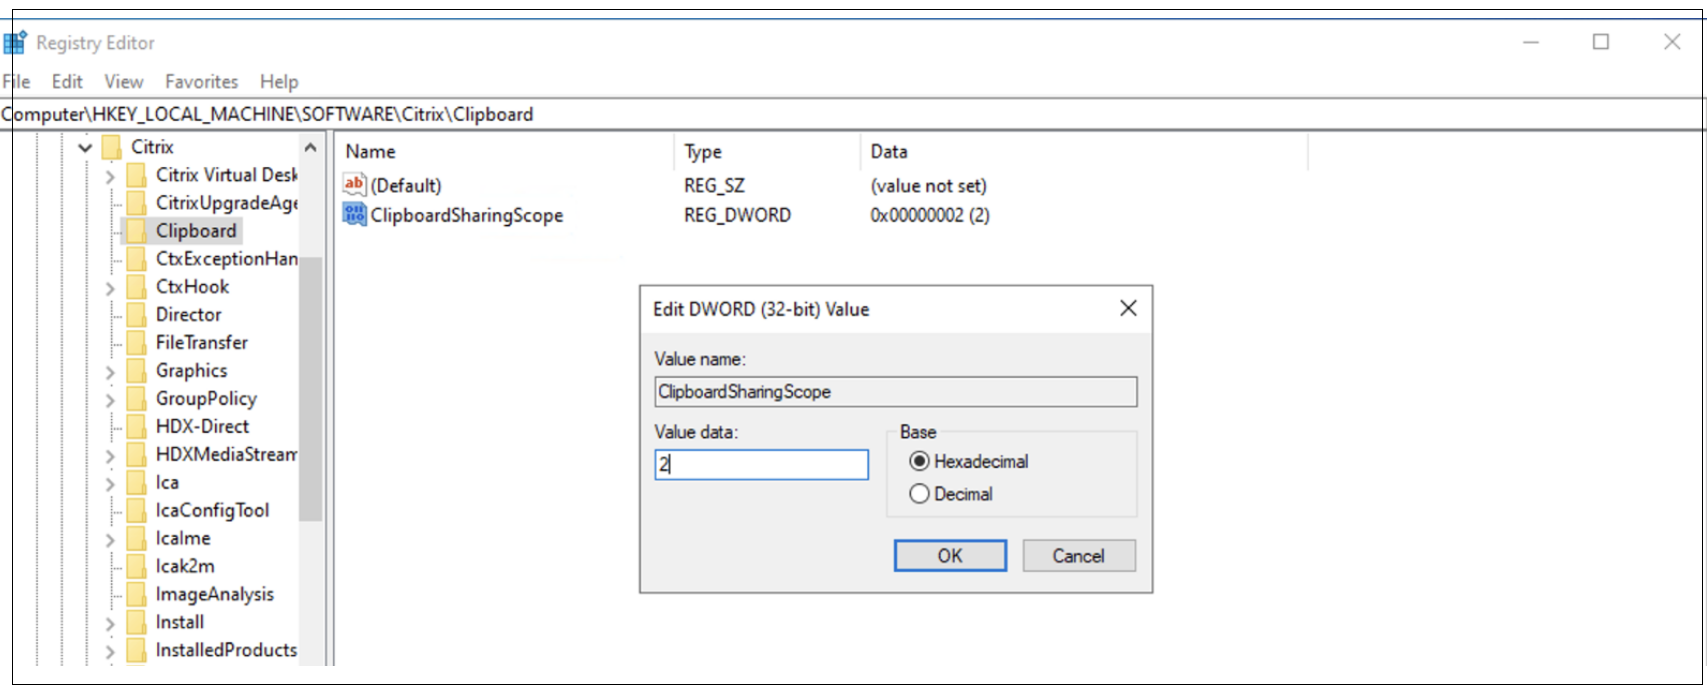Viewport: 1707px width, 693px height.
Task: Click the Graphics folder icon
Action: click(x=137, y=371)
